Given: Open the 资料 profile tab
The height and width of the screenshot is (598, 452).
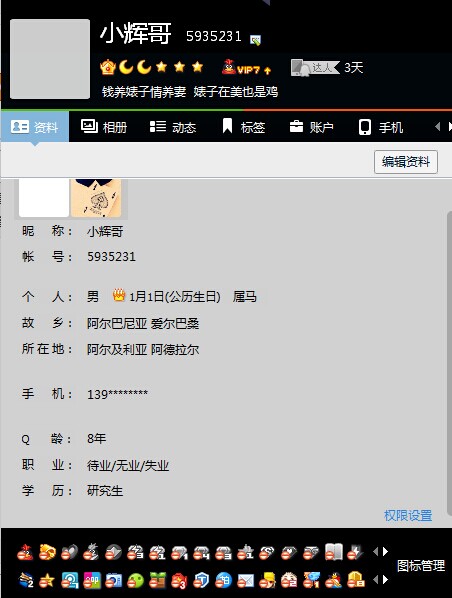Looking at the screenshot, I should pyautogui.click(x=35, y=127).
